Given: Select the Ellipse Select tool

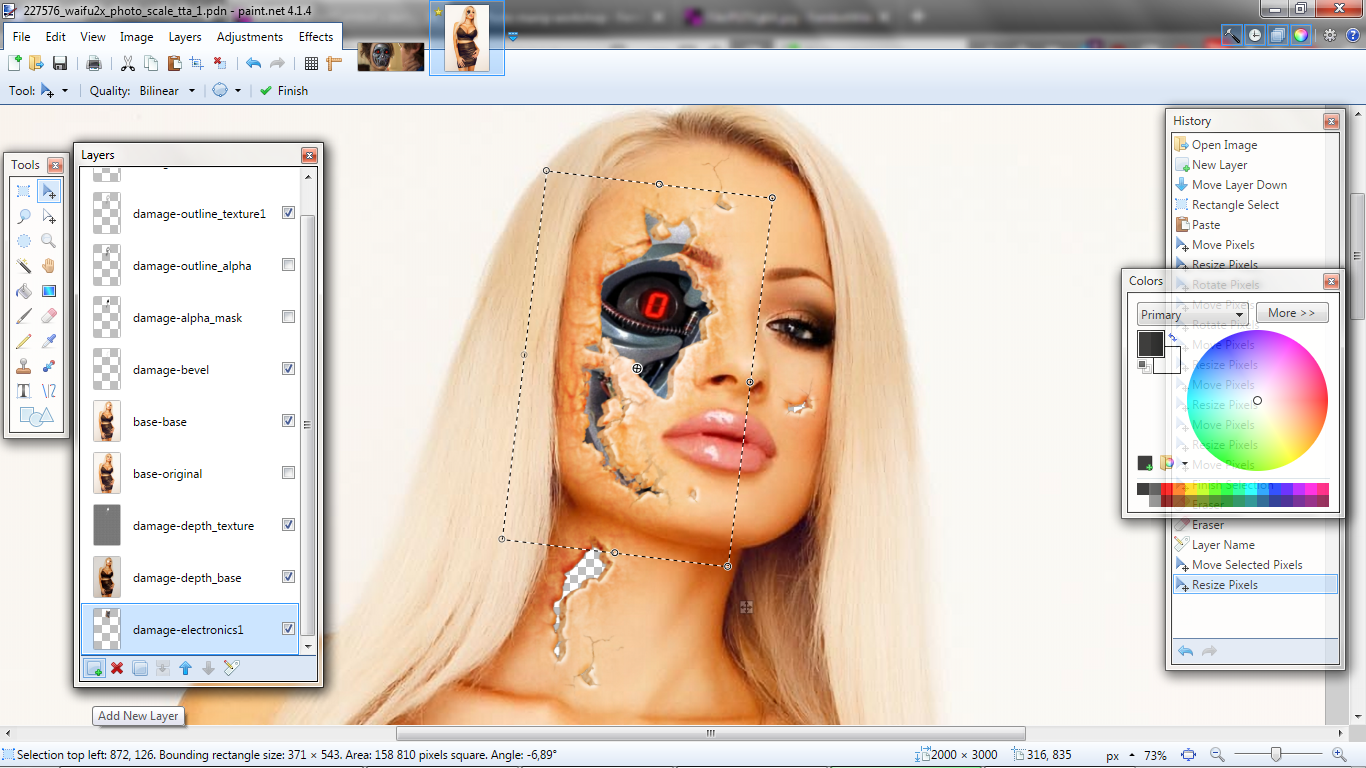Looking at the screenshot, I should coord(24,241).
